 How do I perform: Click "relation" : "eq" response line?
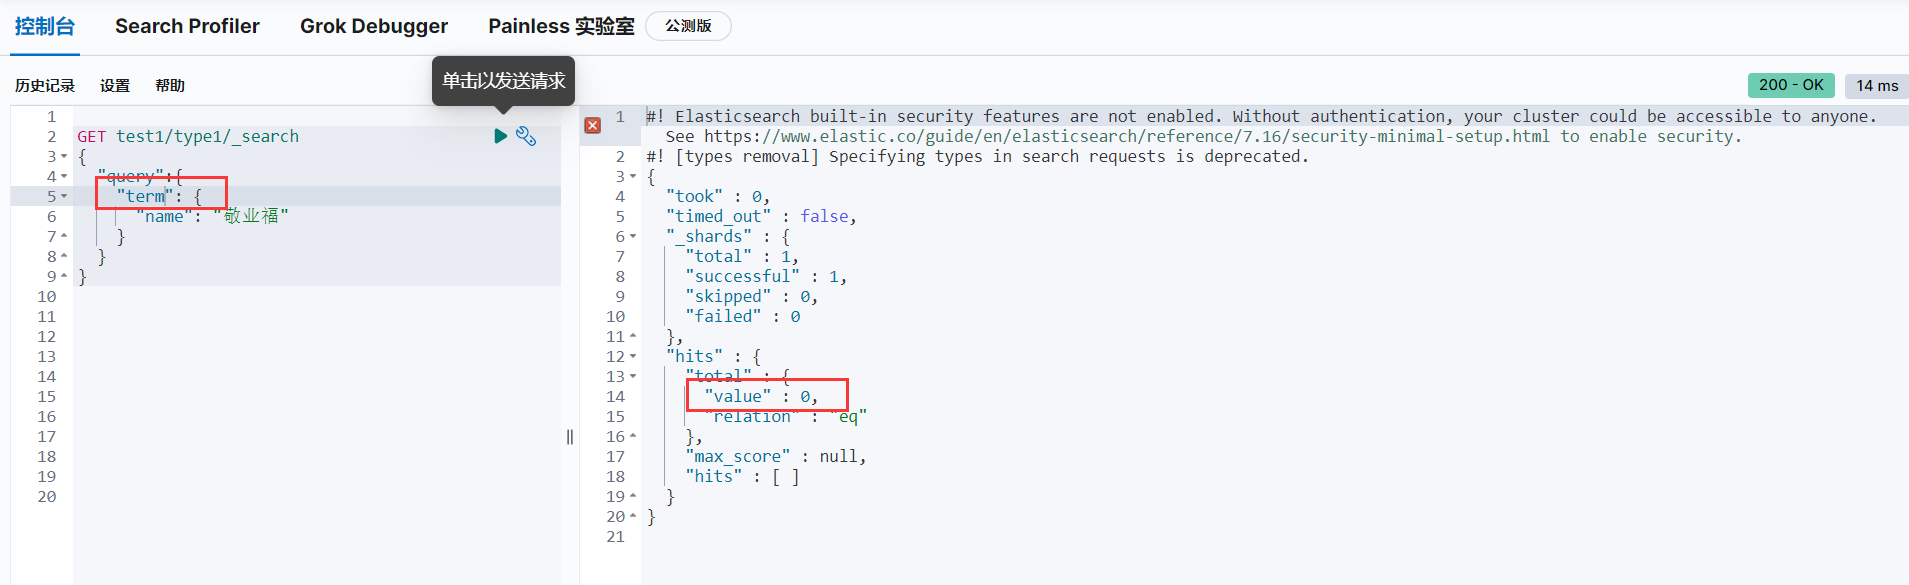[x=786, y=416]
